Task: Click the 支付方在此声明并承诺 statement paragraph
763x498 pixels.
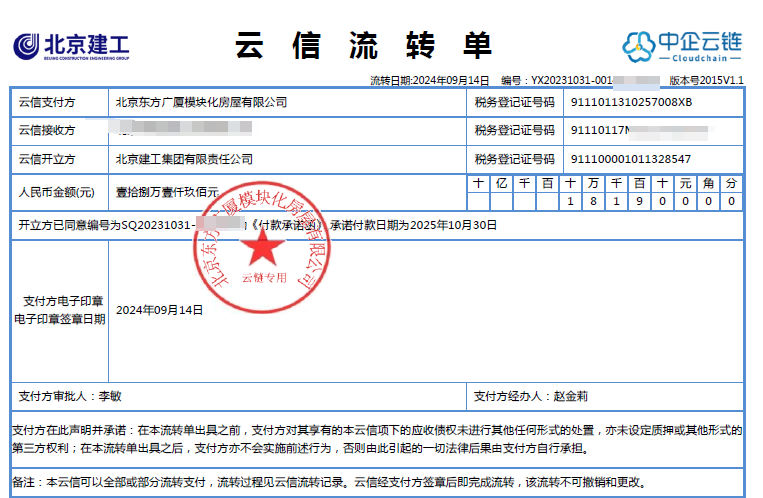Action: [377, 439]
